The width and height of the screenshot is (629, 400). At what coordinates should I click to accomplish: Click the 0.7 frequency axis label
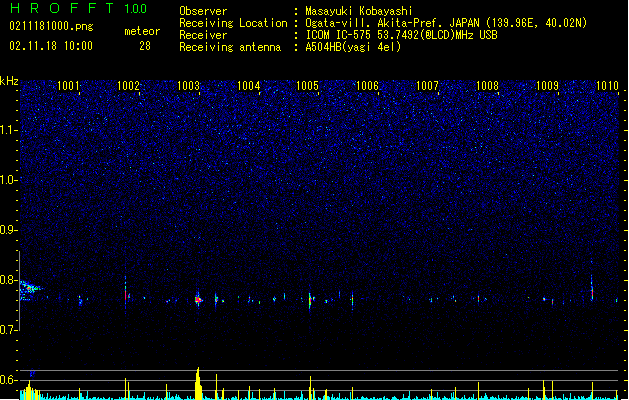[9, 330]
